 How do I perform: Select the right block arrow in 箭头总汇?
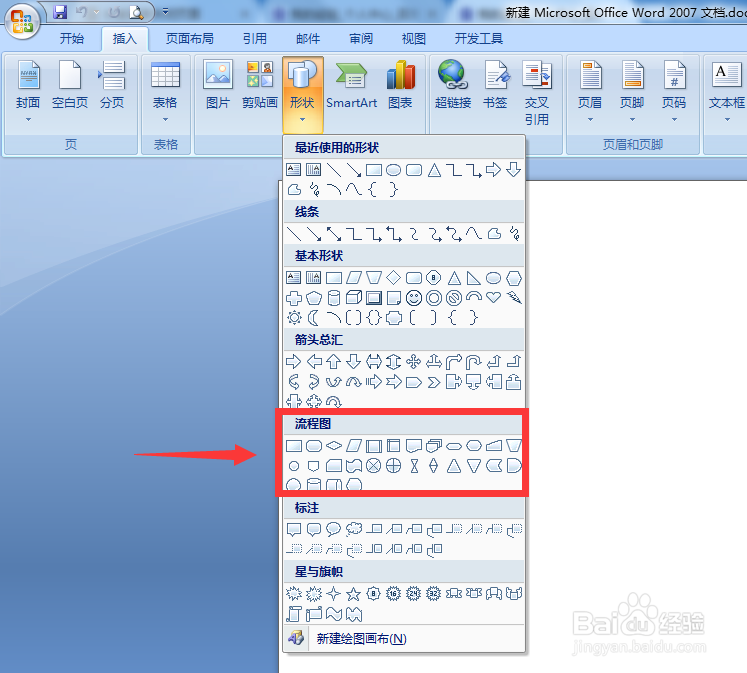(x=293, y=362)
